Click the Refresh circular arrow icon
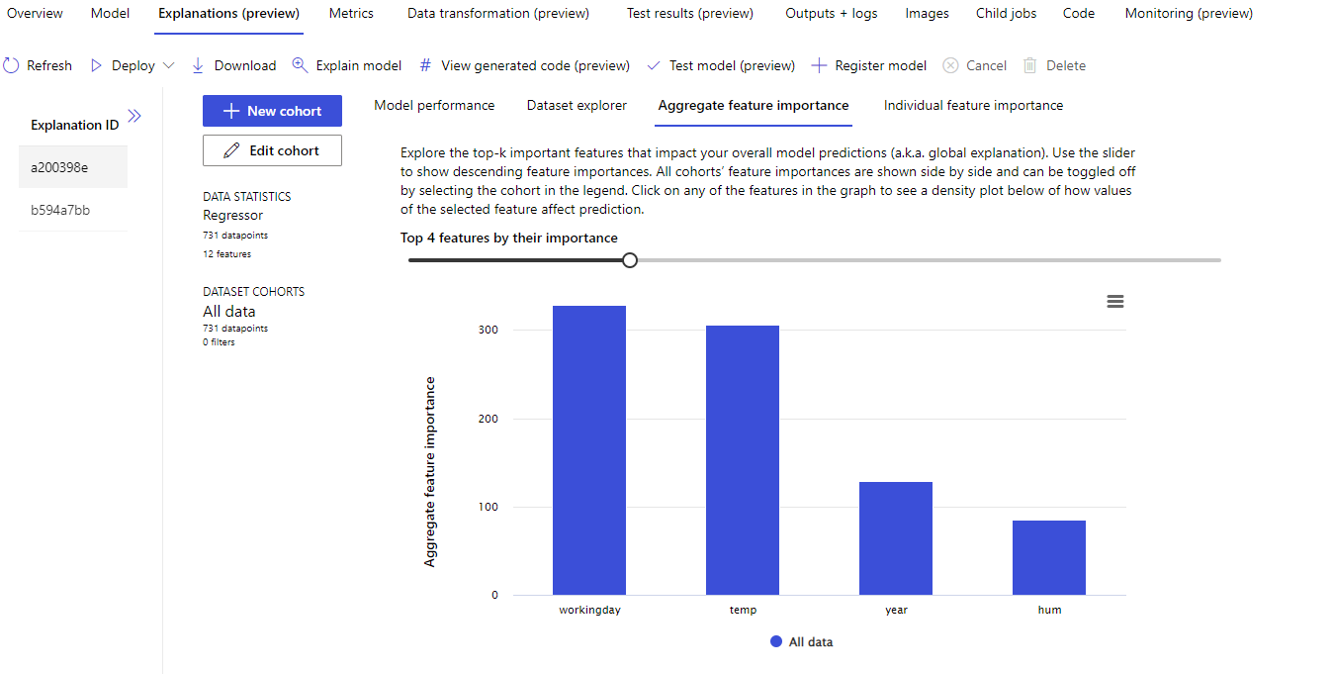 click(11, 65)
